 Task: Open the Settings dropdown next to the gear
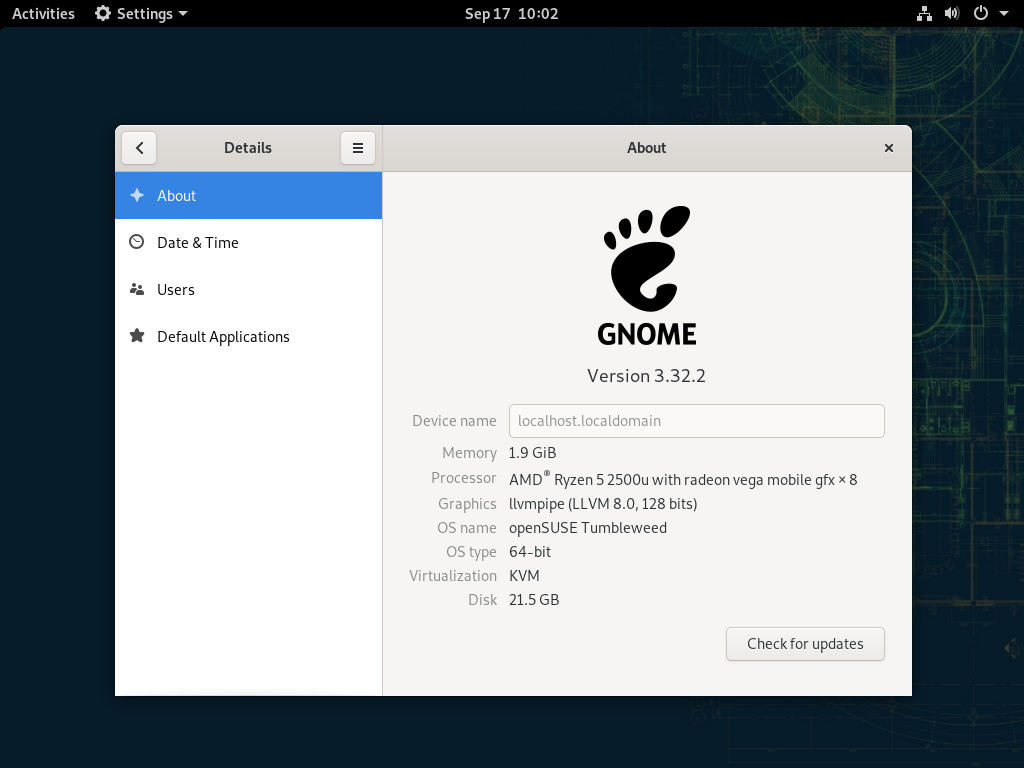point(180,13)
